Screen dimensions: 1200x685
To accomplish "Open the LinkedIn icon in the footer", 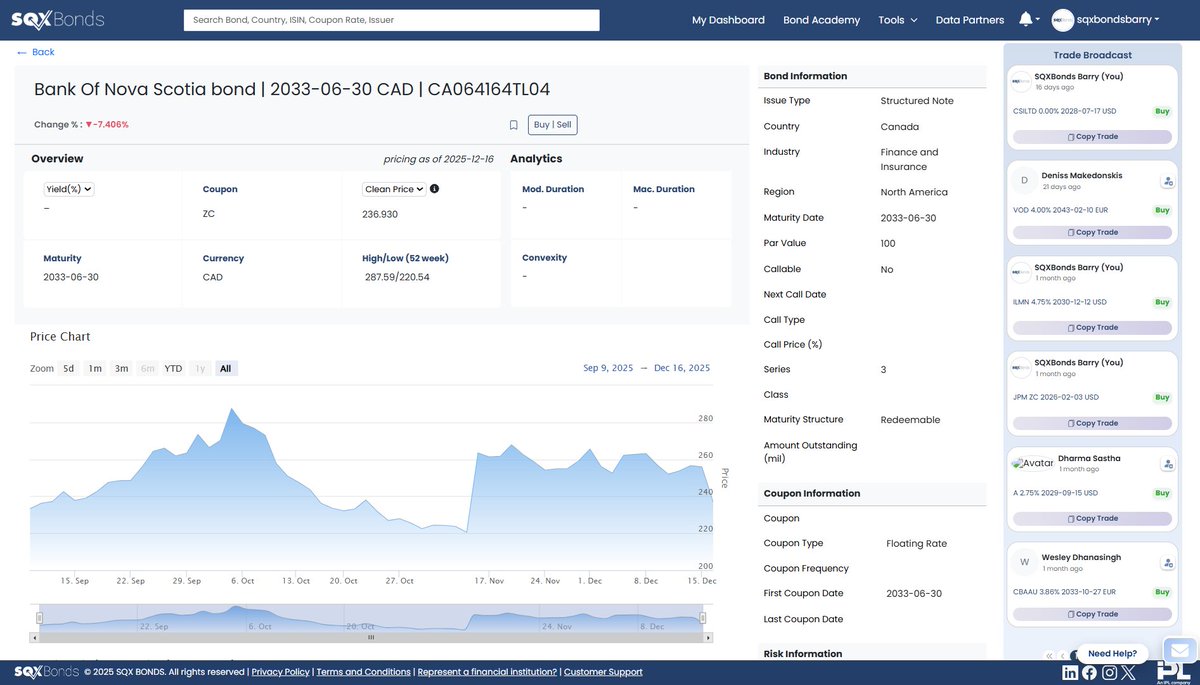I will pos(1070,672).
